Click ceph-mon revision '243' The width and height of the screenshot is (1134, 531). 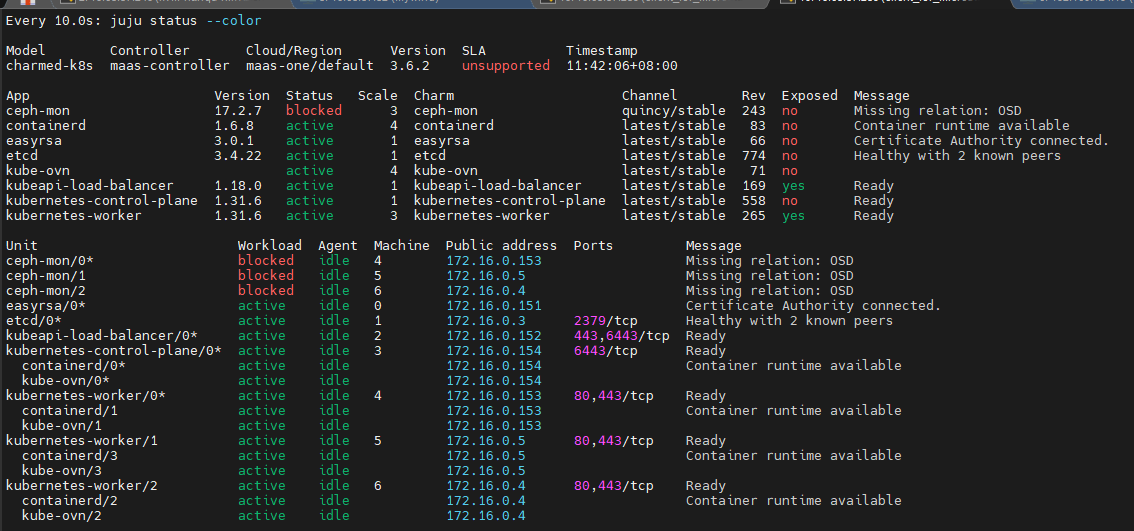point(754,111)
